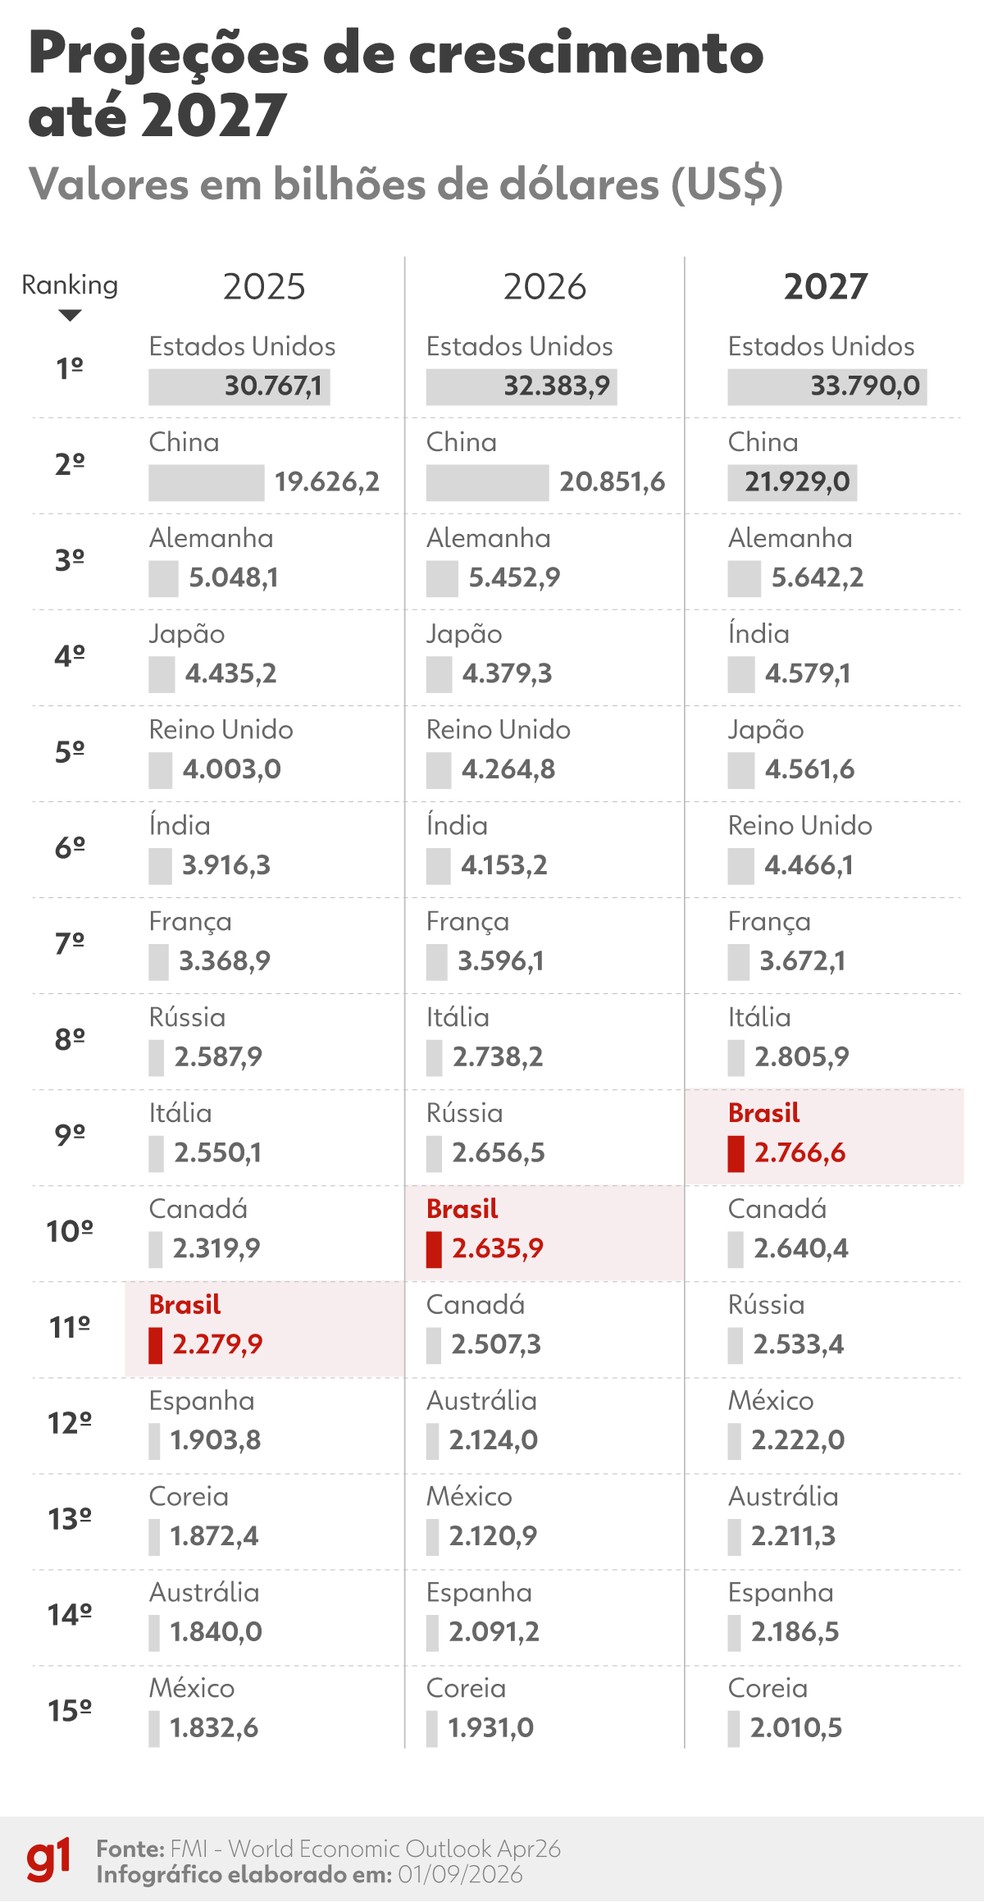Select the 2026 column header
Viewport: 984px width, 1902px height.
tap(545, 287)
